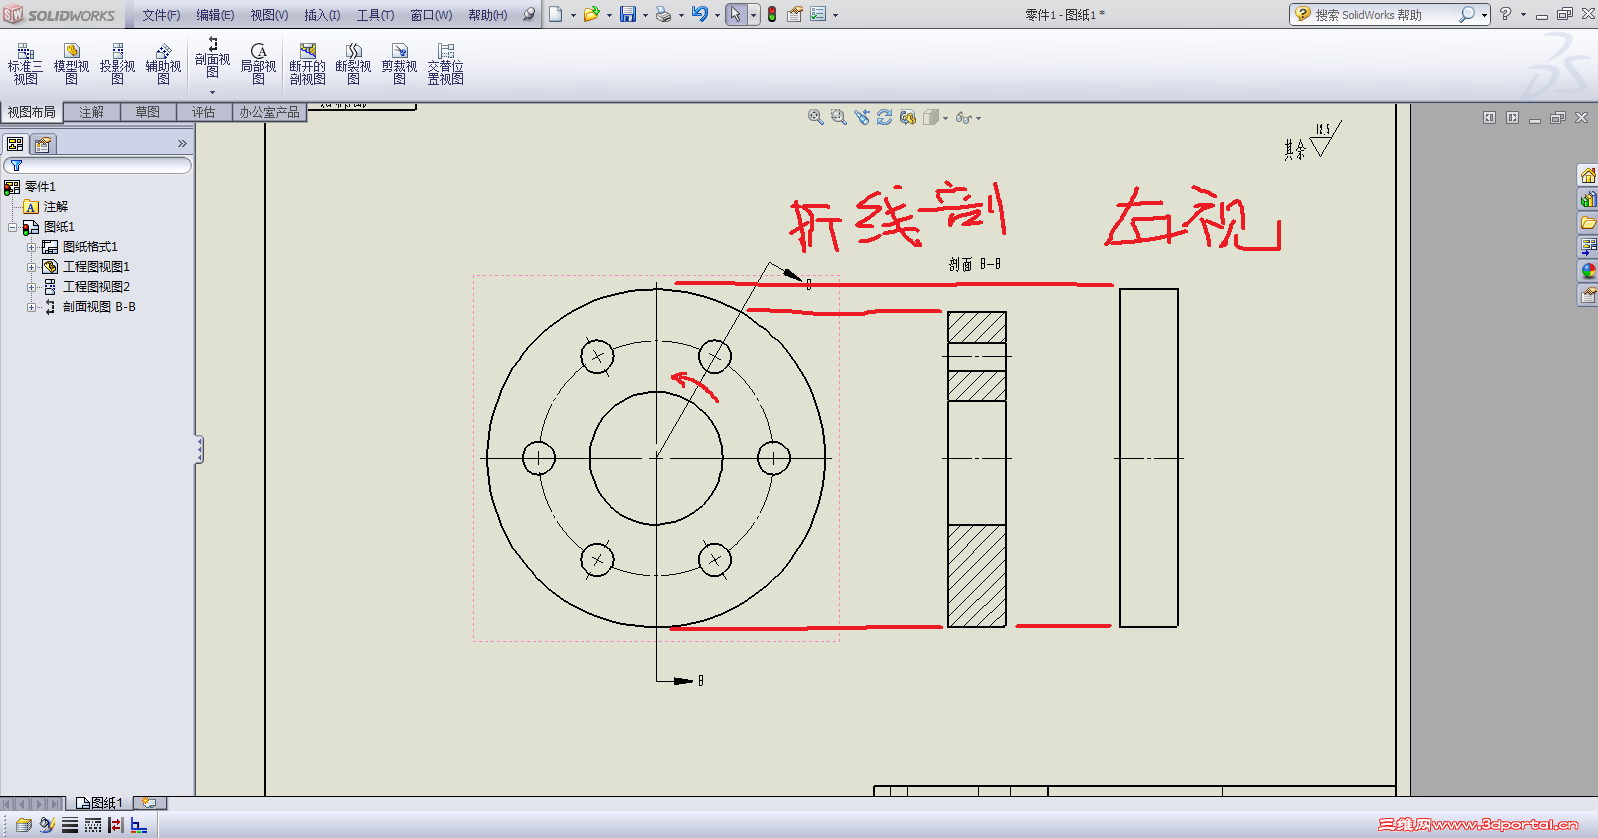Click the Display Style cube icon

[931, 117]
